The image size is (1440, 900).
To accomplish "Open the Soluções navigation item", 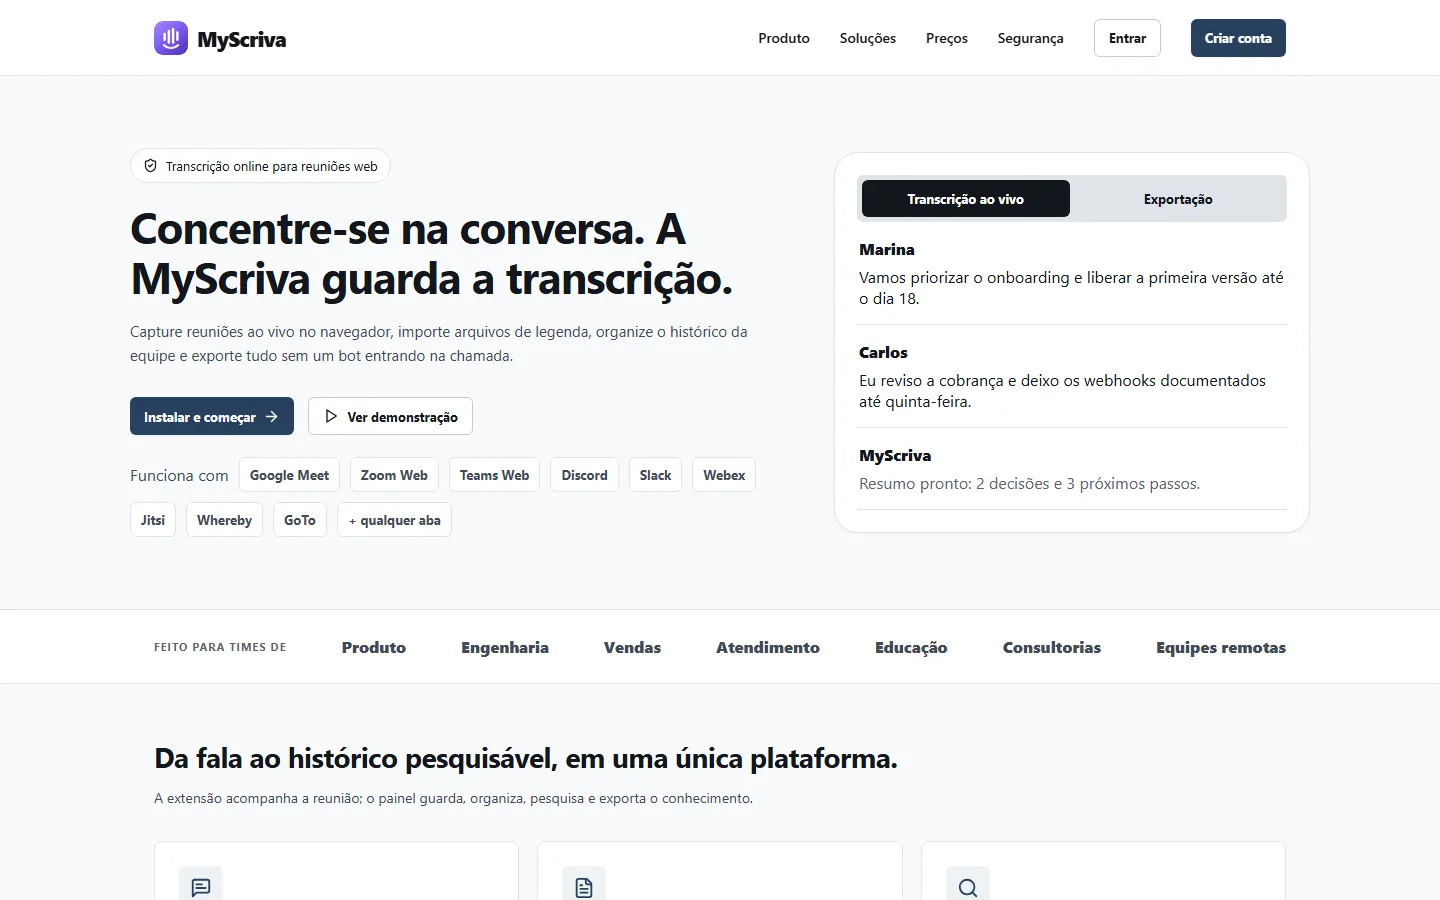I will [868, 38].
